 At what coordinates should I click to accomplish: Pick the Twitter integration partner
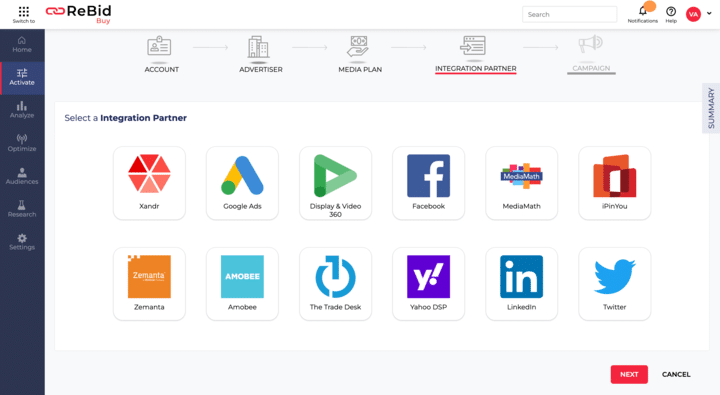(x=615, y=283)
